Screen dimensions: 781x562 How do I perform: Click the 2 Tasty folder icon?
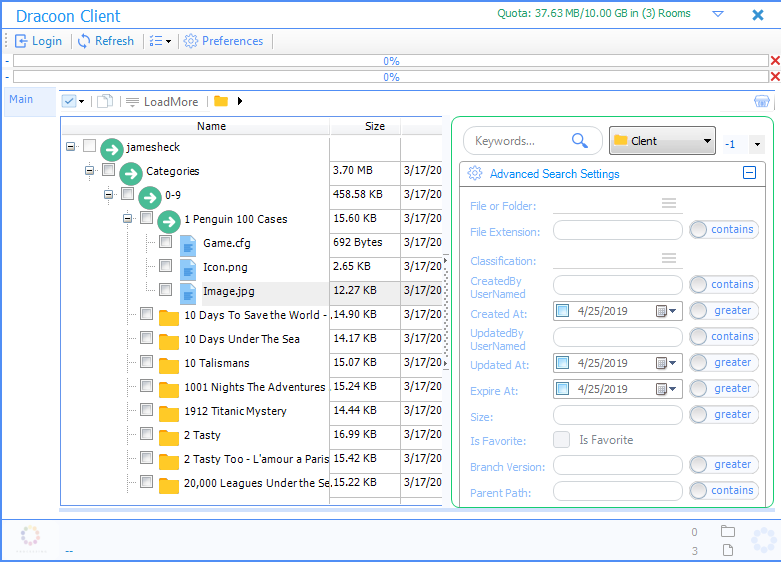[x=169, y=437]
